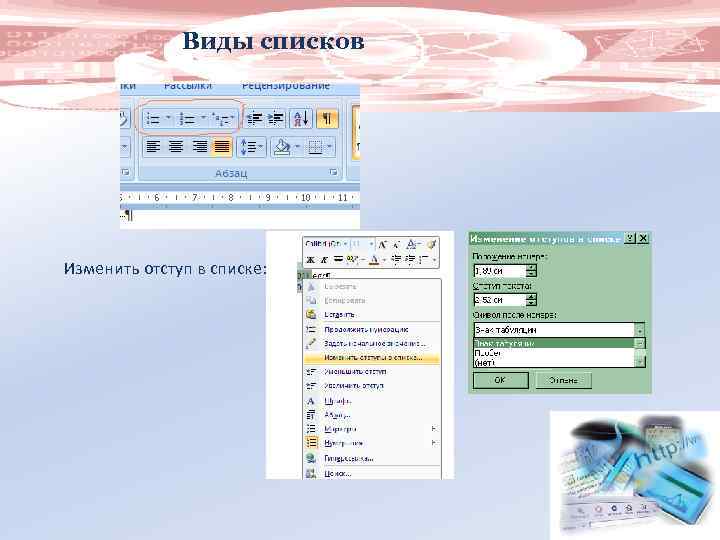Viewport: 720px width, 540px height.
Task: Decrease indent using the ribbon button
Action: [x=255, y=119]
